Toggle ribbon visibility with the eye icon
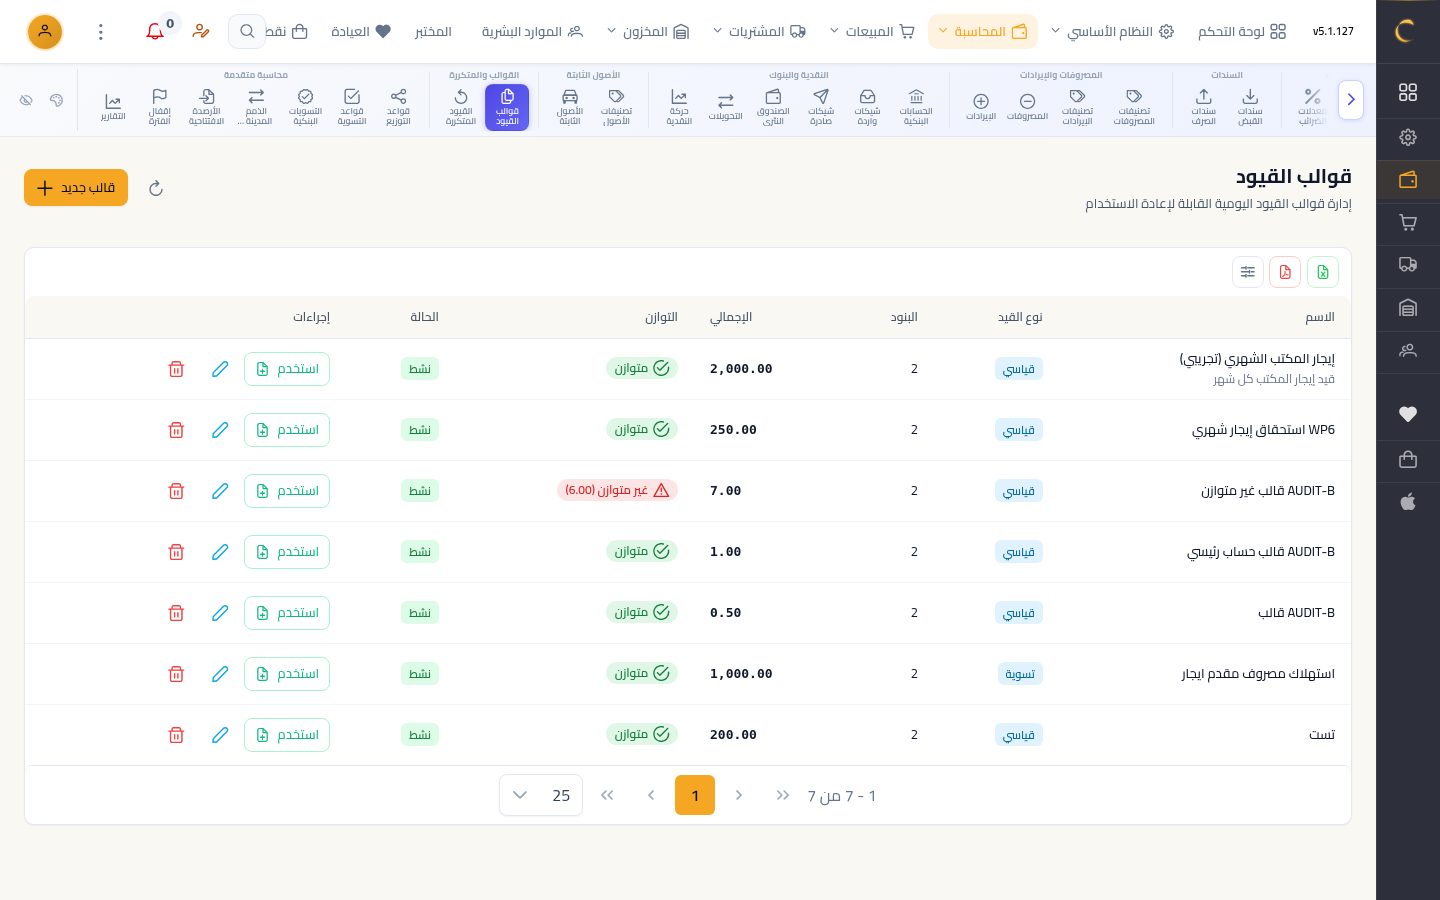Screen dimensions: 1440x900 pos(27,101)
